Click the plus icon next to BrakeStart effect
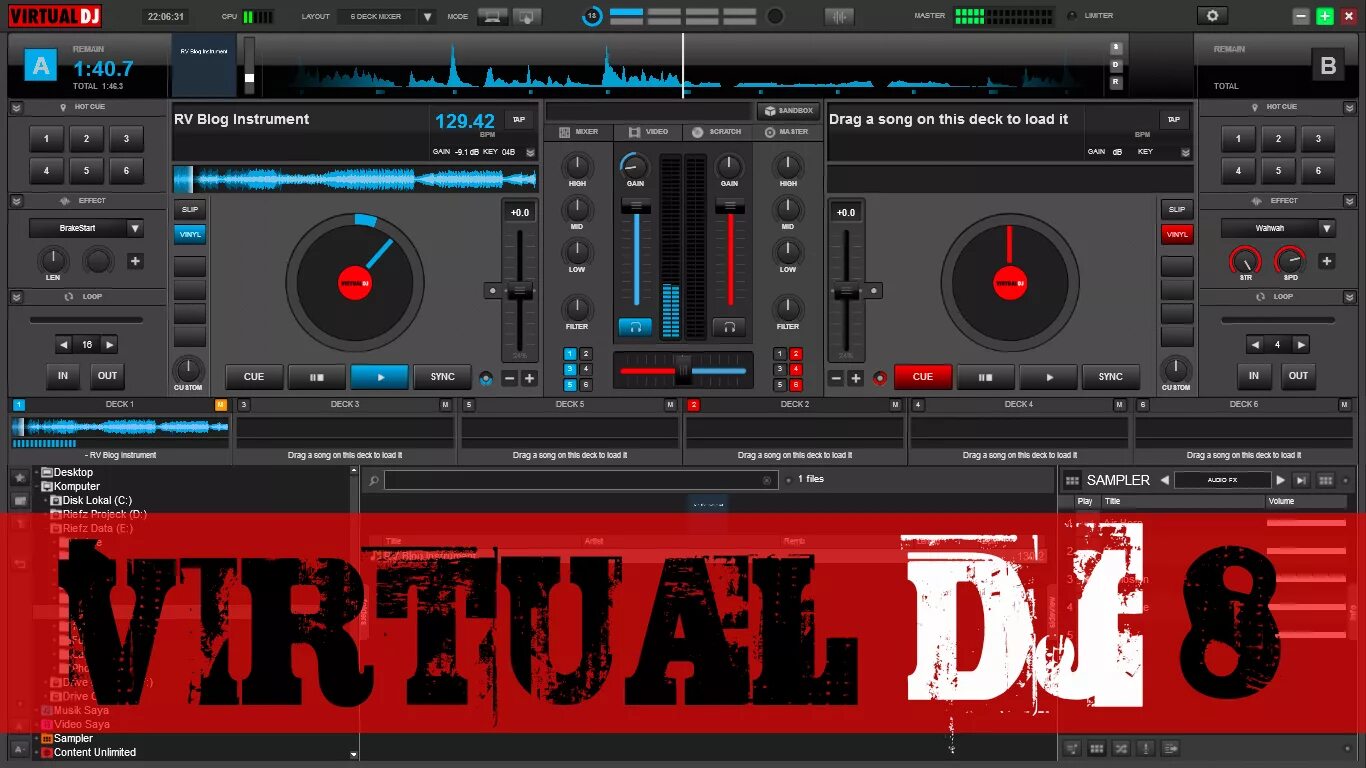Viewport: 1366px width, 768px height. pyautogui.click(x=135, y=262)
